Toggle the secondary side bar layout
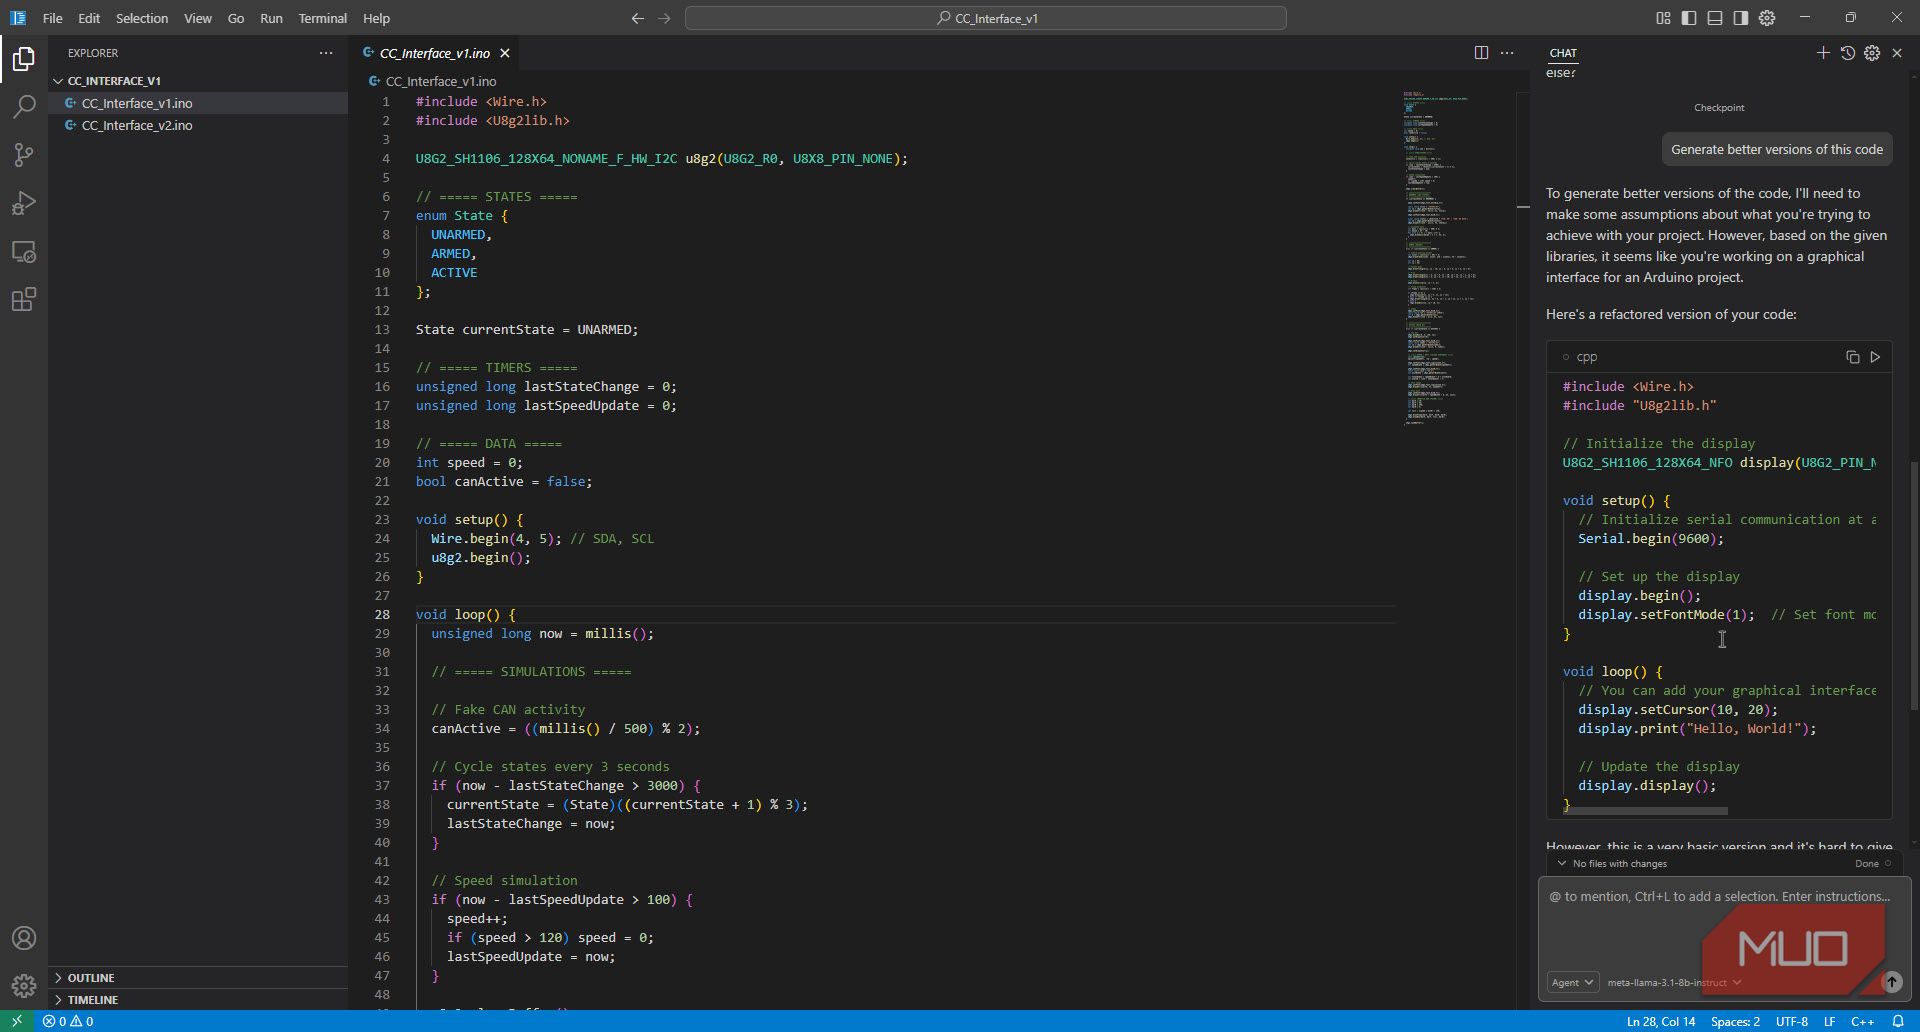The image size is (1920, 1032). point(1741,18)
